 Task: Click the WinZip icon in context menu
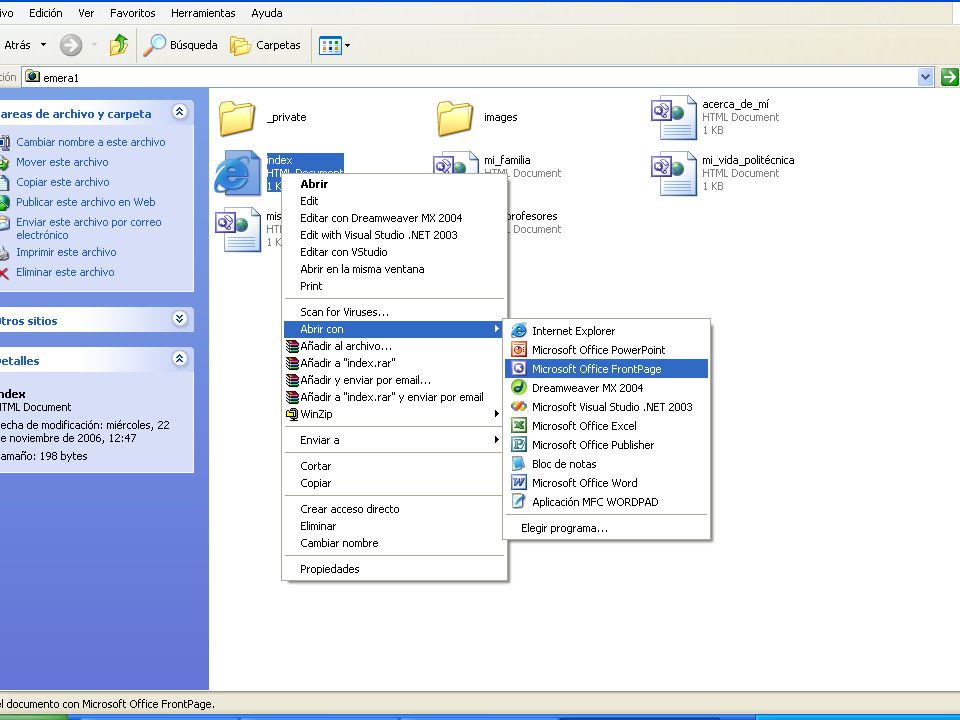click(x=292, y=414)
